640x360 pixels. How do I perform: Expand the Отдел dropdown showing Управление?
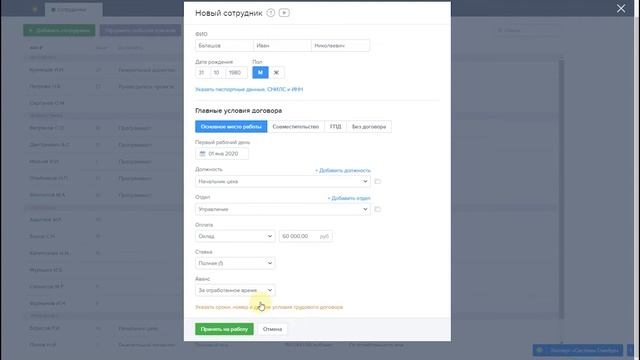(283, 209)
